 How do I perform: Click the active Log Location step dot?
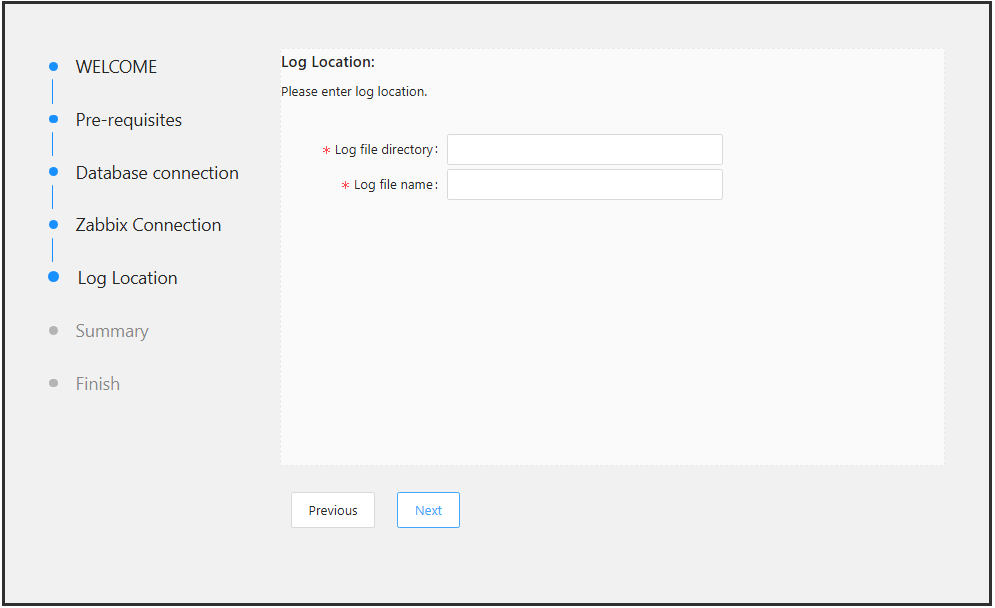[54, 277]
